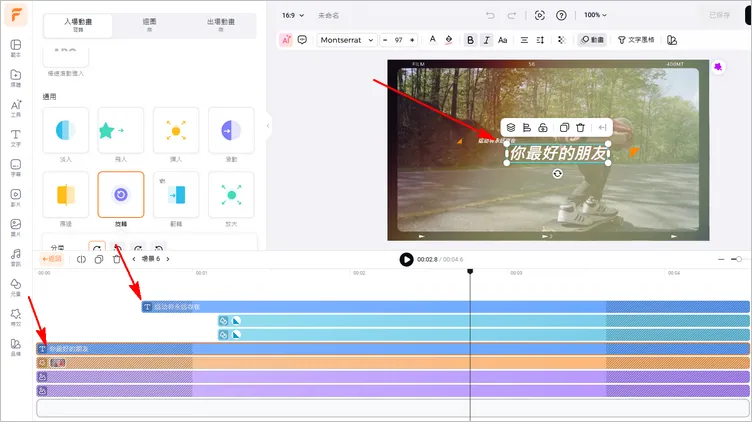Open the Subtitle panel in the sidebar
752x422 pixels.
pos(16,167)
